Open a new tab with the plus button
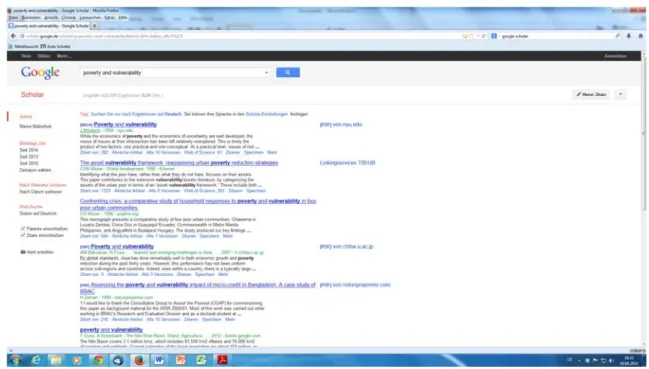The height and width of the screenshot is (369, 649). pyautogui.click(x=95, y=26)
